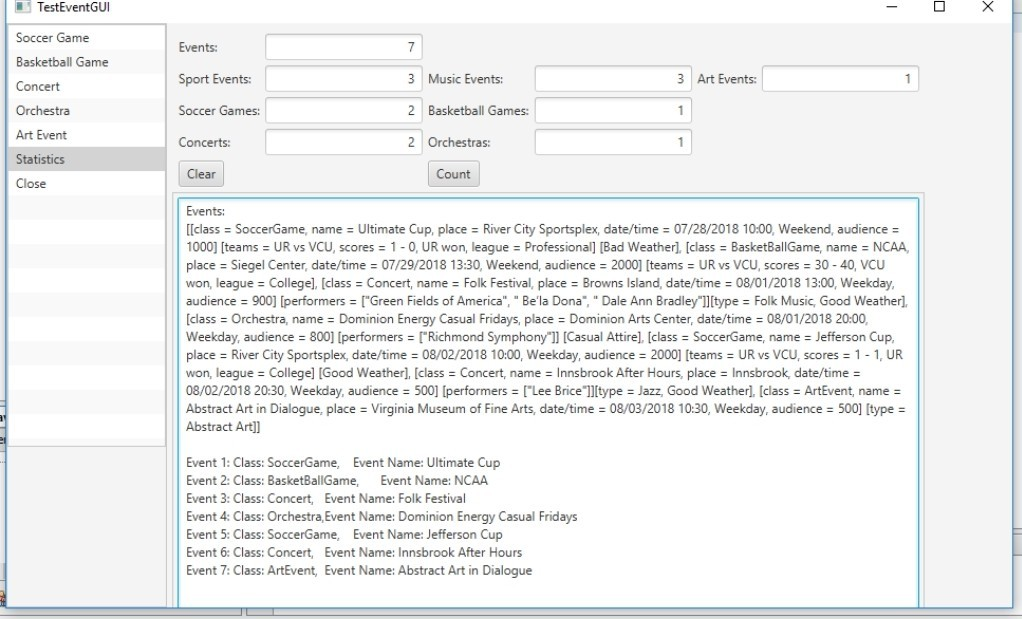The width and height of the screenshot is (1022, 619).
Task: Click the Soccer Games field showing 2
Action: pos(343,110)
